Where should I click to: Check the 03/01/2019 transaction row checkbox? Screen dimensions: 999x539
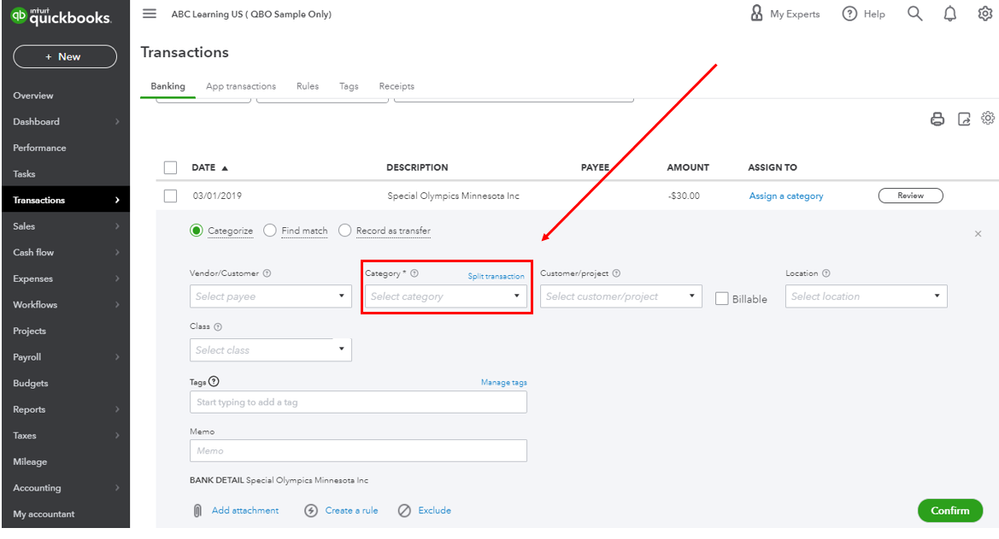[x=170, y=196]
